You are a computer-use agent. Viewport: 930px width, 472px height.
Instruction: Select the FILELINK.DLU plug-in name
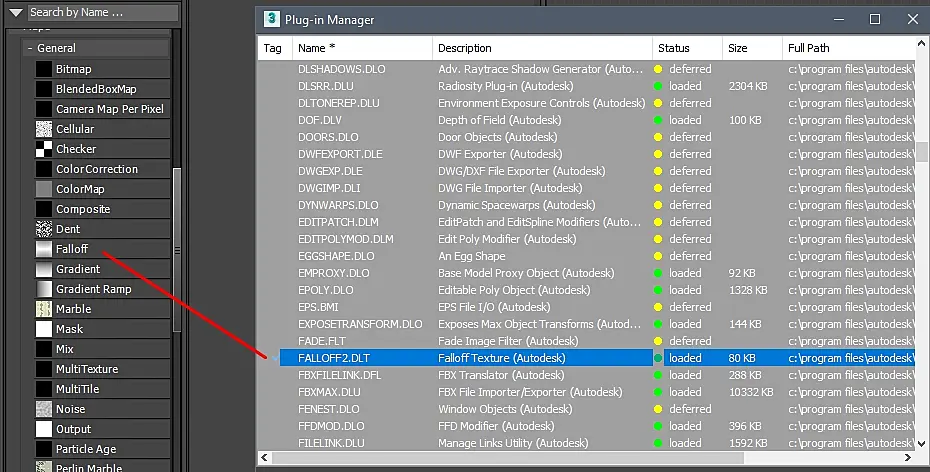coord(331,443)
